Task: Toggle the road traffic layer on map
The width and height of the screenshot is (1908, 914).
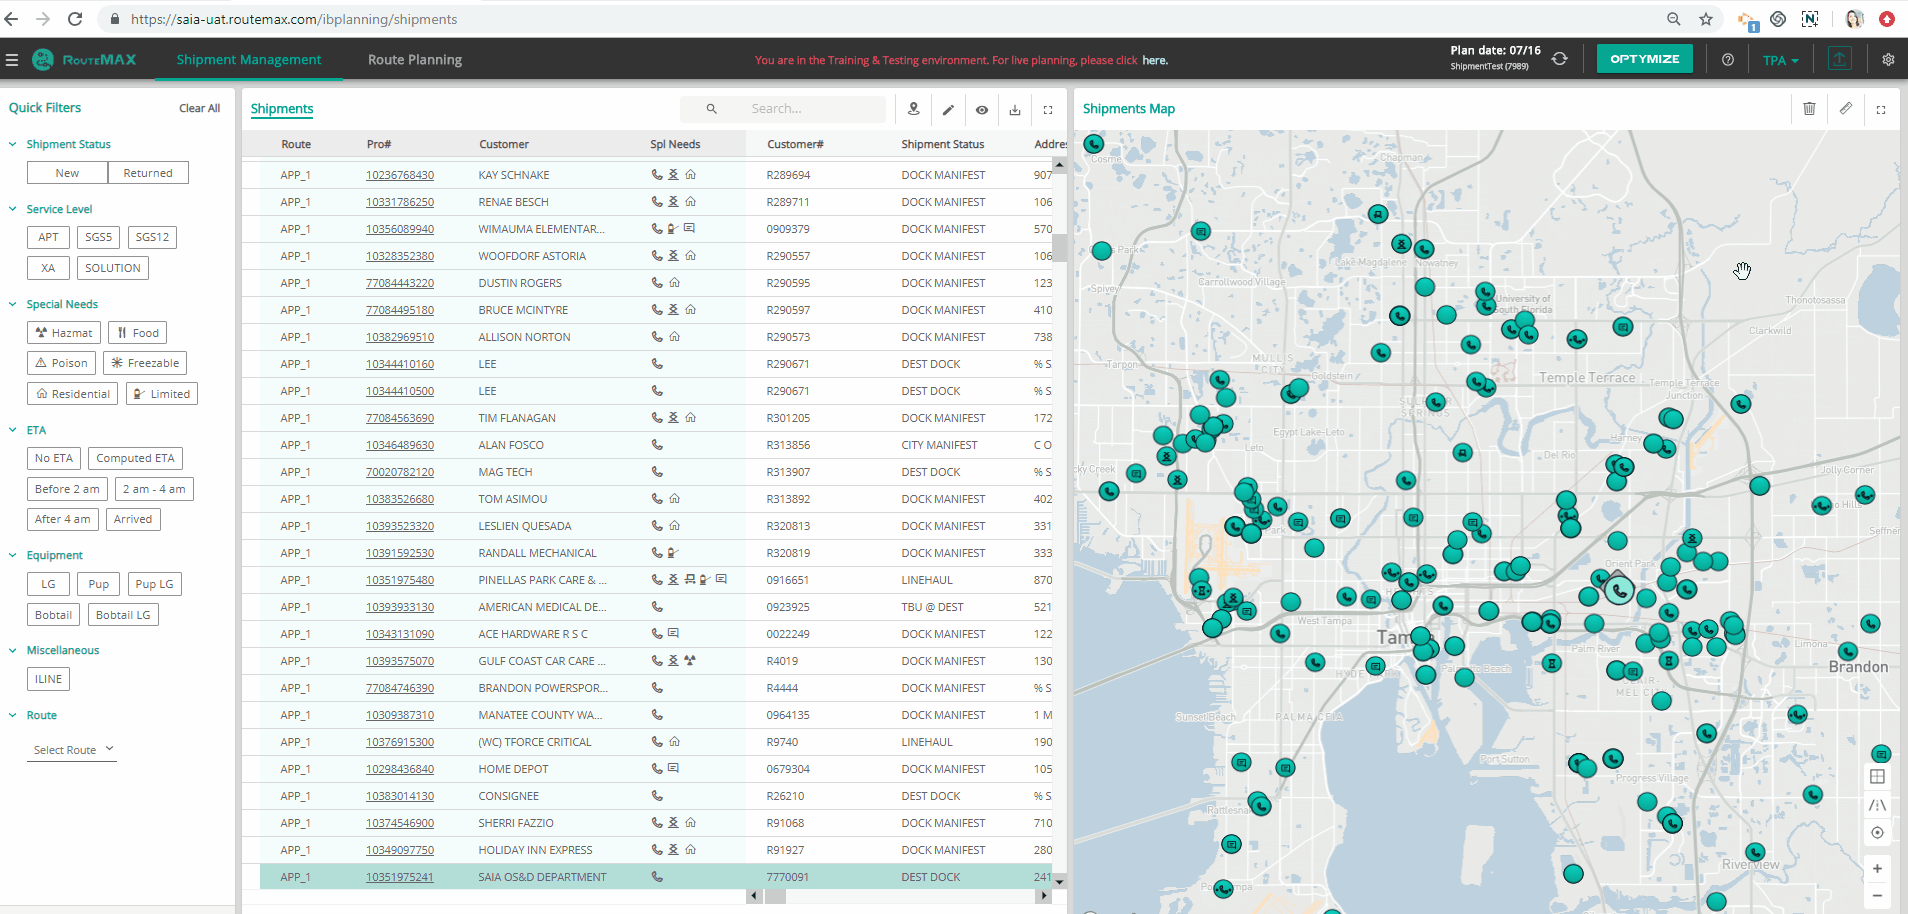Action: (1877, 805)
